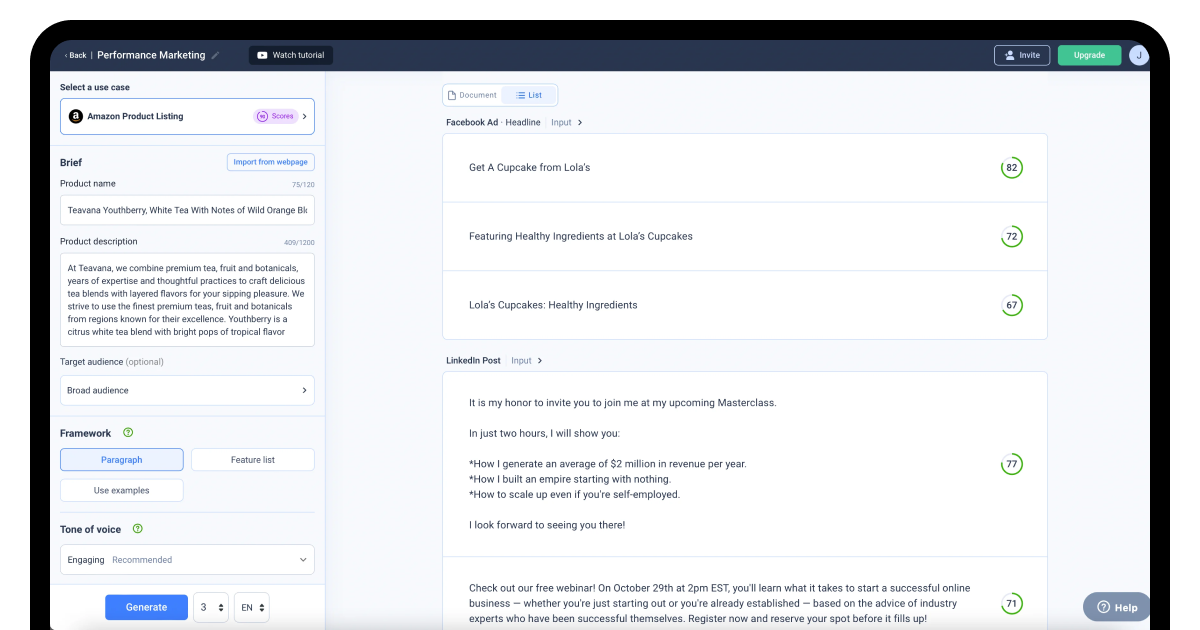The image size is (1200, 630).
Task: Select the Paragraph framework option
Action: tap(122, 460)
